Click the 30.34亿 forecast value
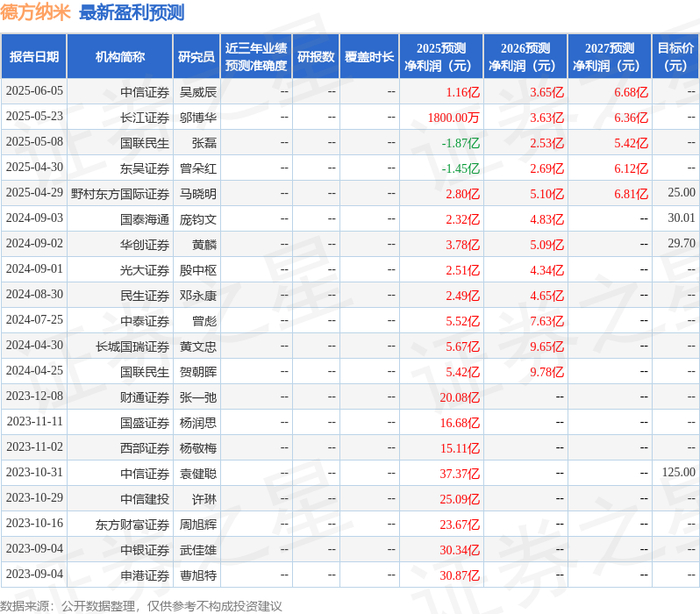700x614 pixels. point(460,551)
